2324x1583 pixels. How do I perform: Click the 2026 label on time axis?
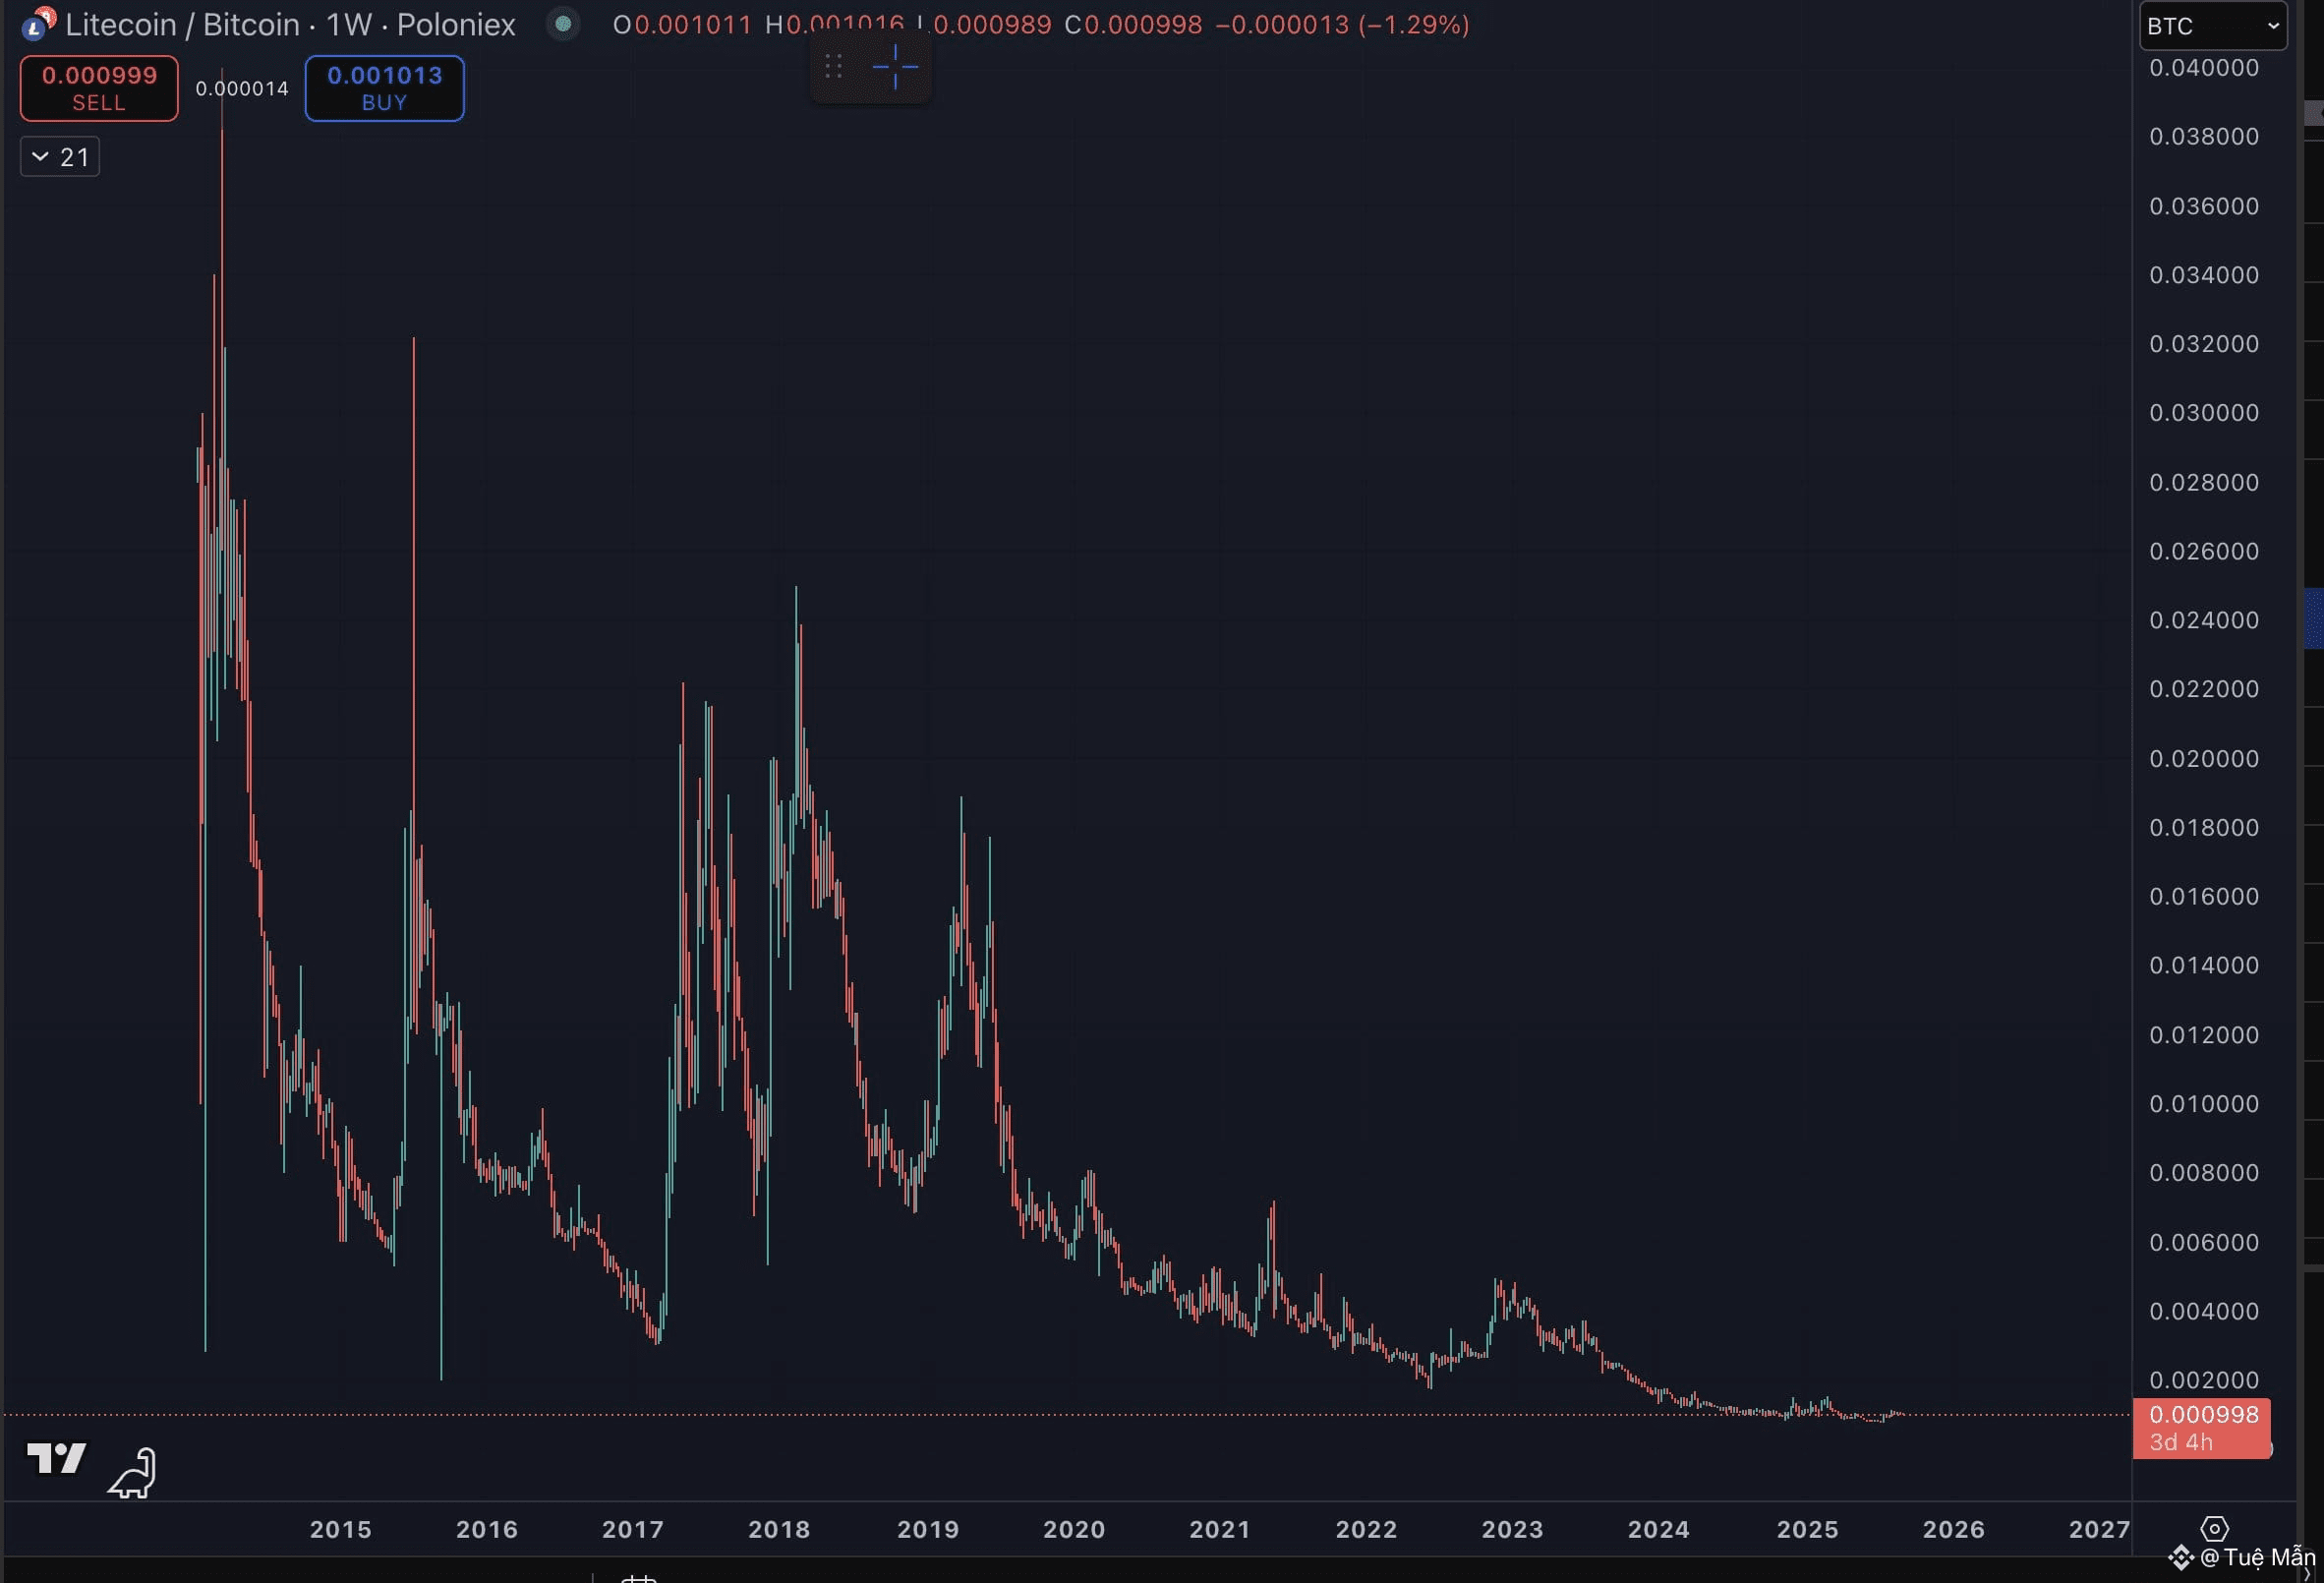point(1954,1529)
